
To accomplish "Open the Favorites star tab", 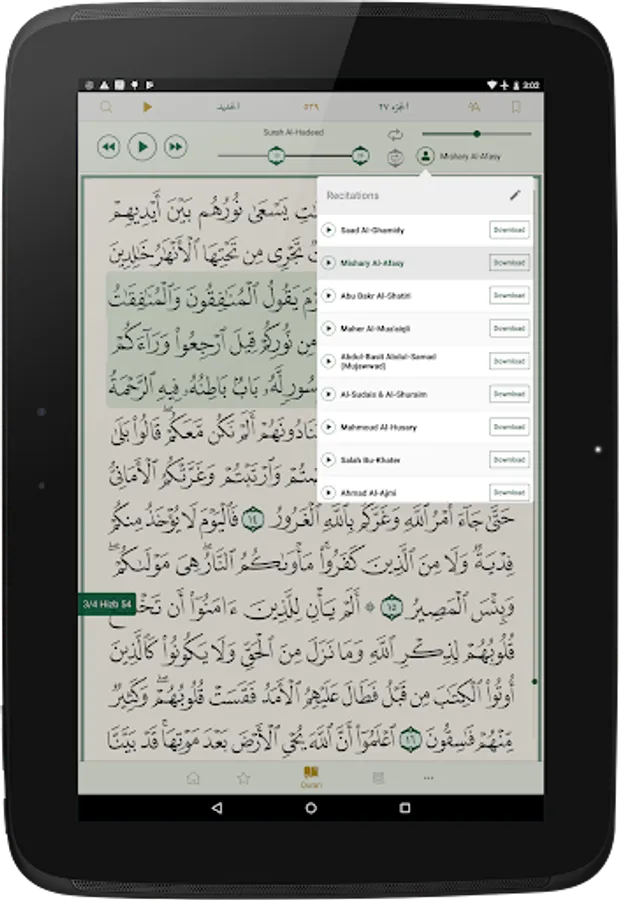I will [243, 778].
